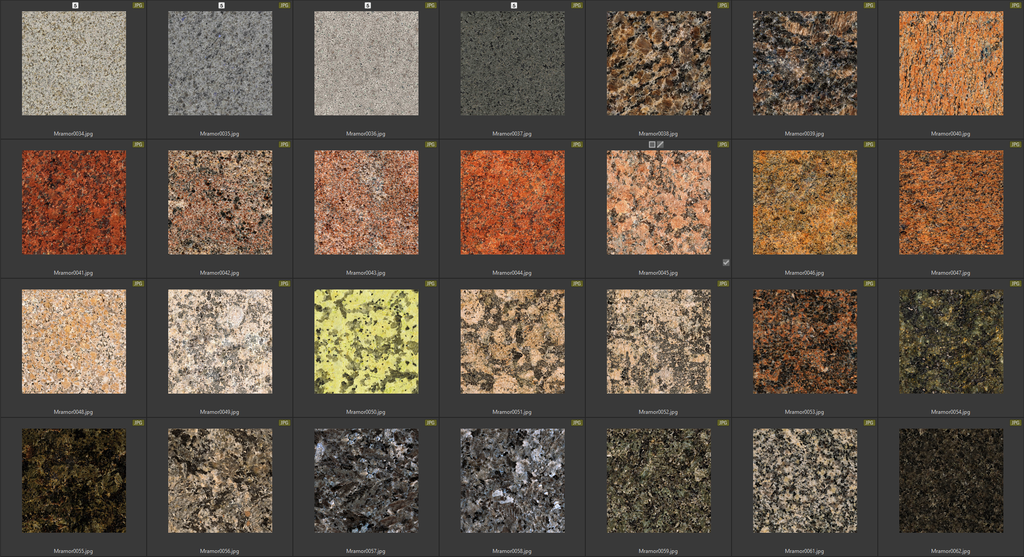
Task: Select the Mramor0038.jpg brown granite thumbnail
Action: pos(658,63)
